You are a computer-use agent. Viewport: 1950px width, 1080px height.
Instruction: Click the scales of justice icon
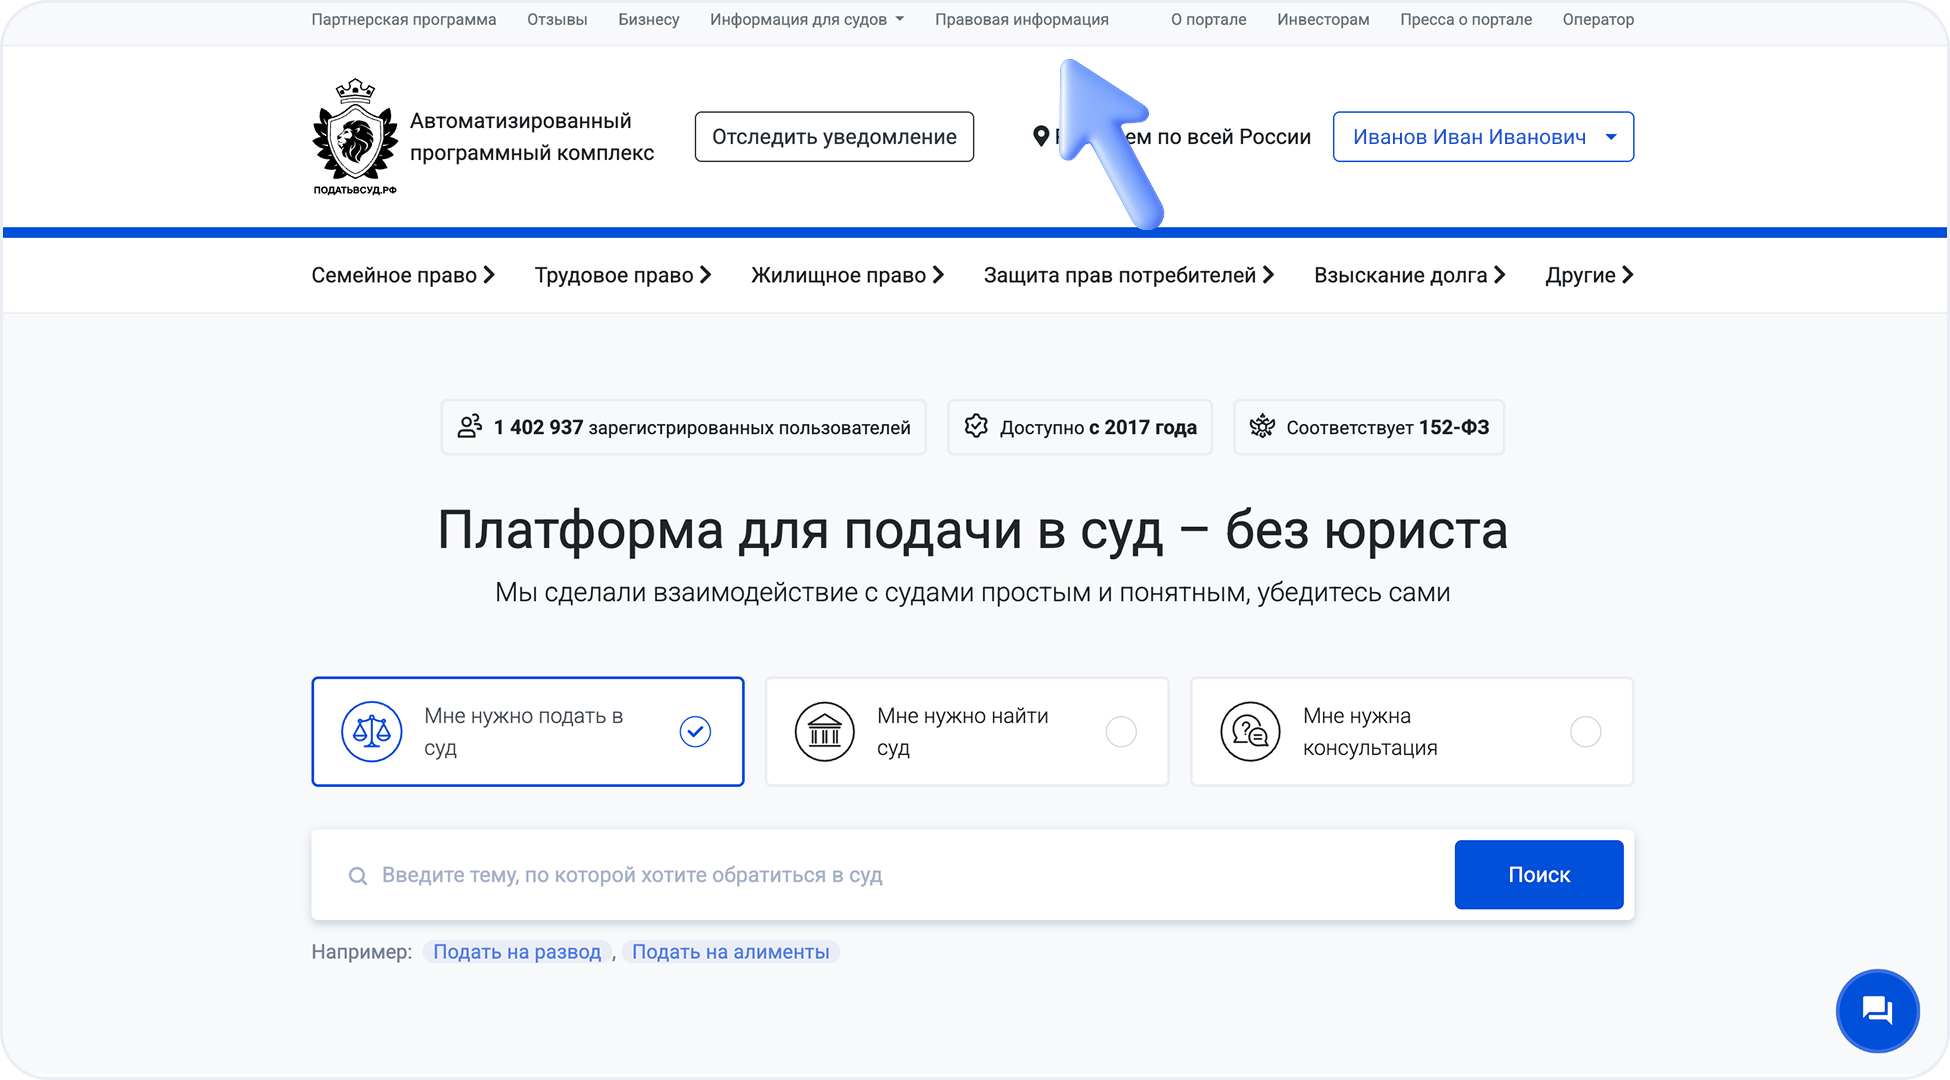point(372,732)
